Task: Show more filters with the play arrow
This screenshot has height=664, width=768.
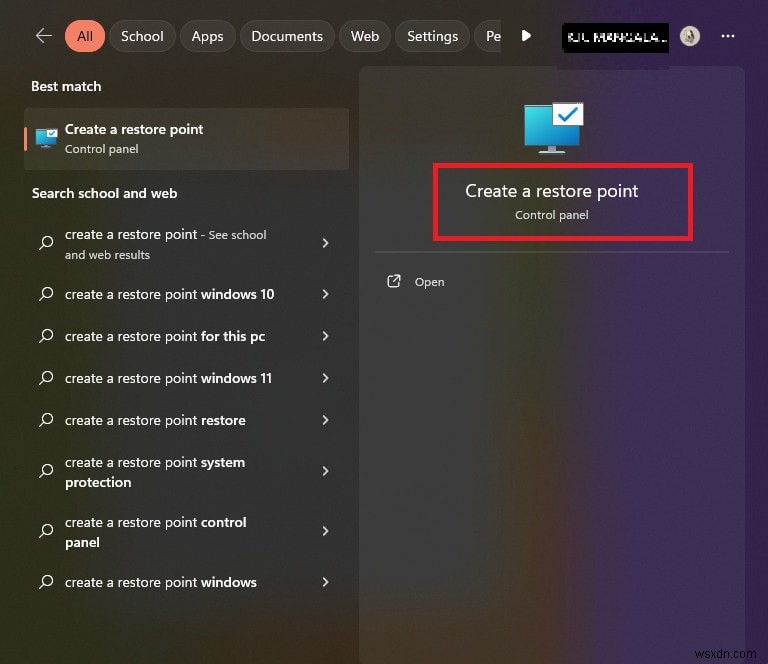Action: [x=526, y=36]
